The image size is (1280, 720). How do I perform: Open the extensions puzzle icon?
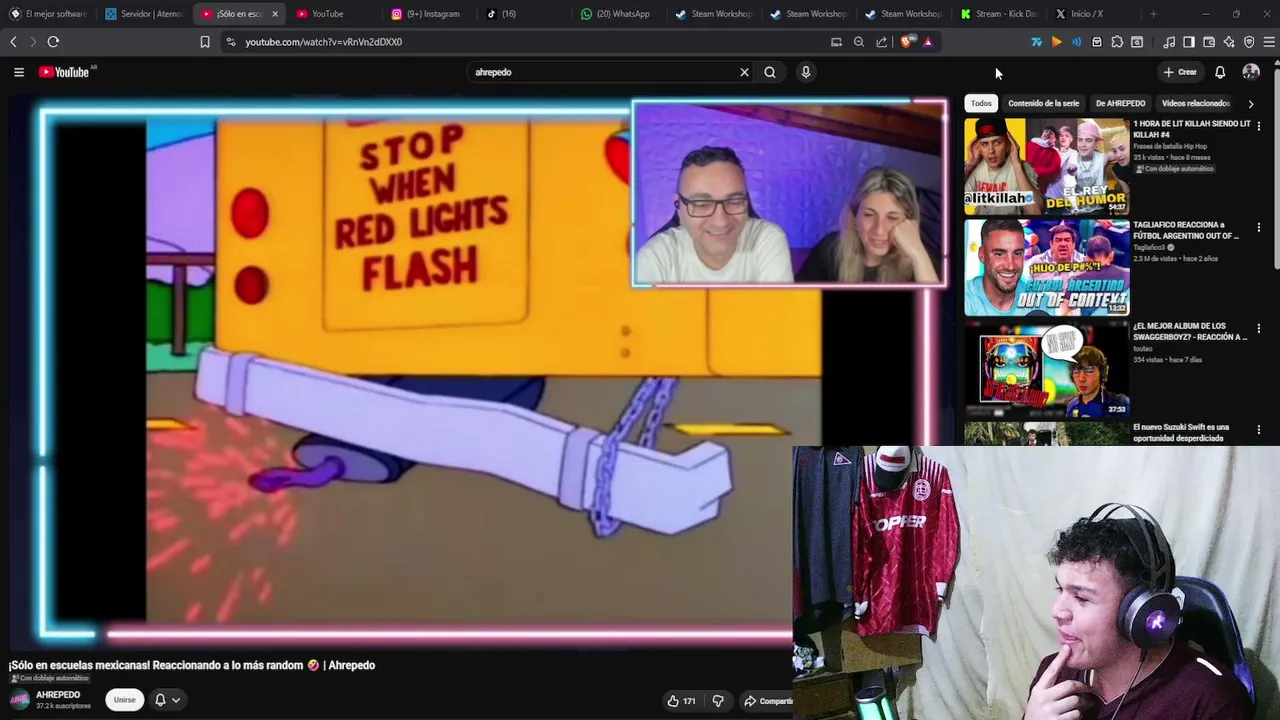[x=1117, y=42]
